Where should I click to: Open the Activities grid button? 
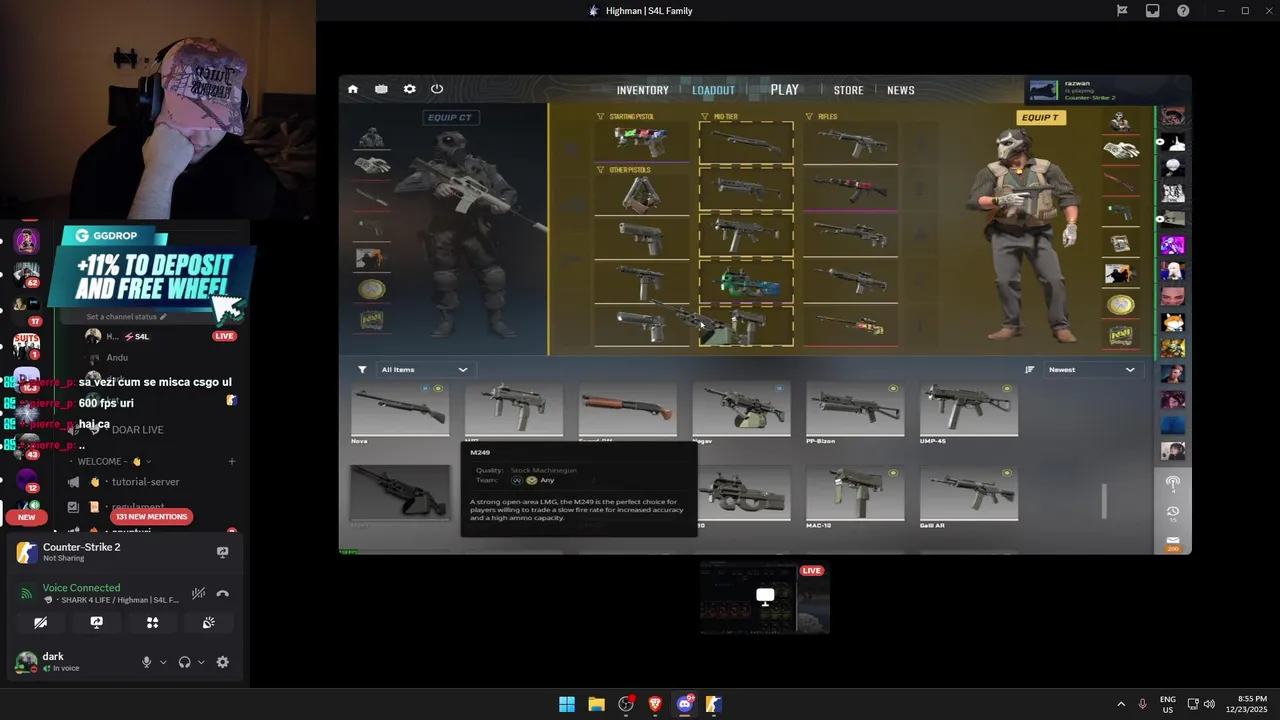pyautogui.click(x=152, y=622)
